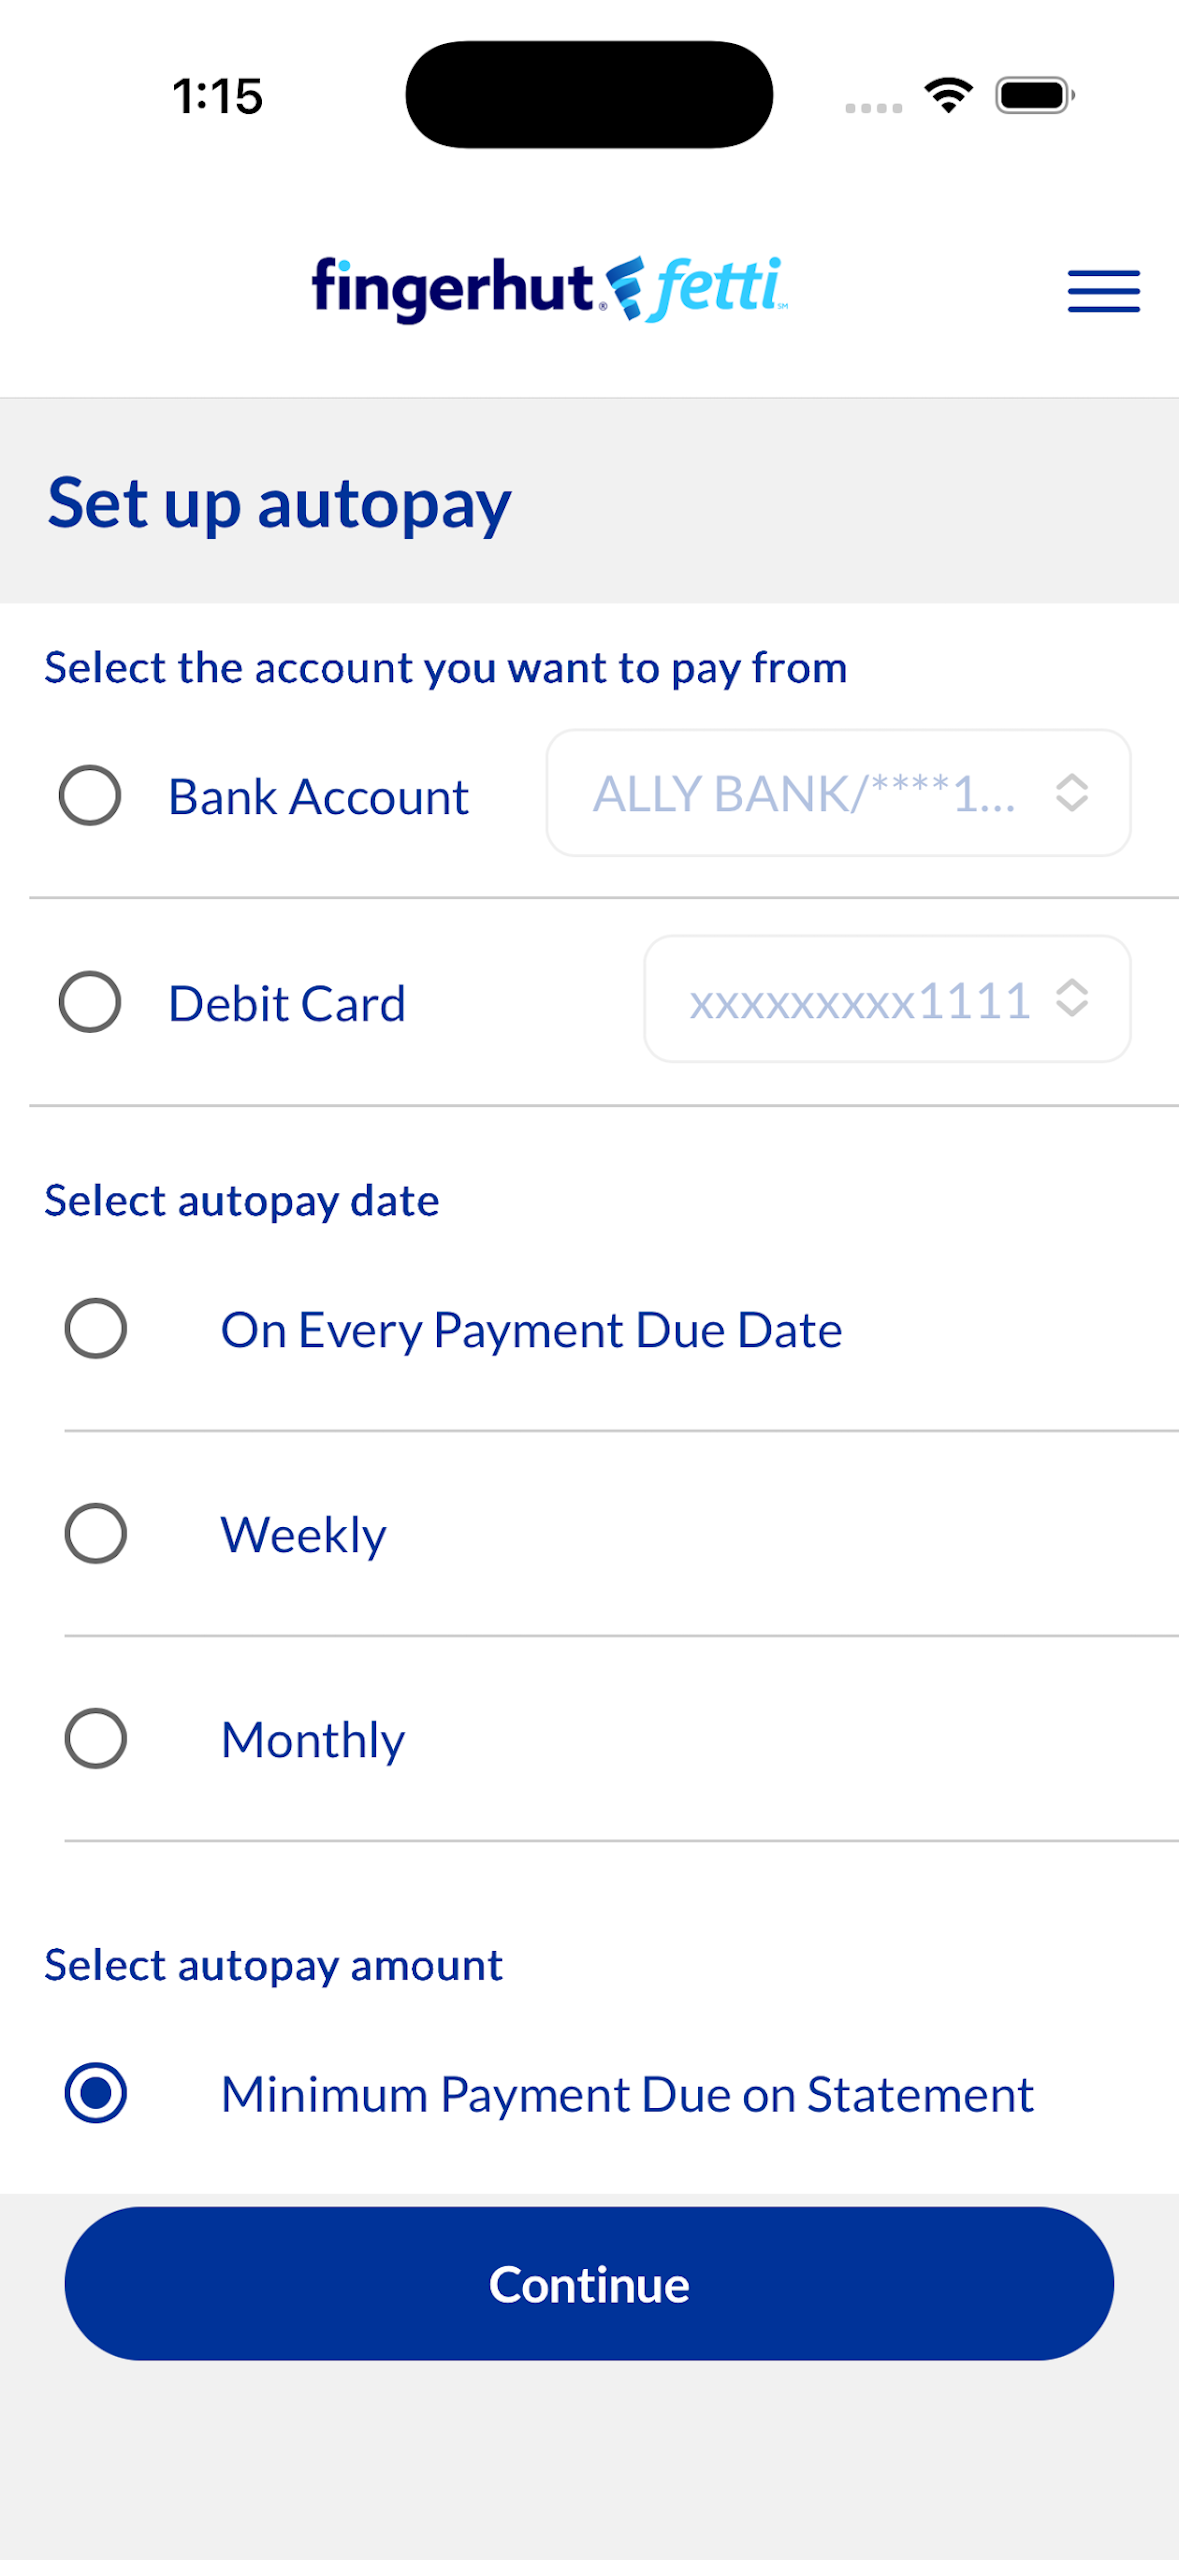Tap the battery status icon
This screenshot has height=2560, width=1179.
[1034, 96]
